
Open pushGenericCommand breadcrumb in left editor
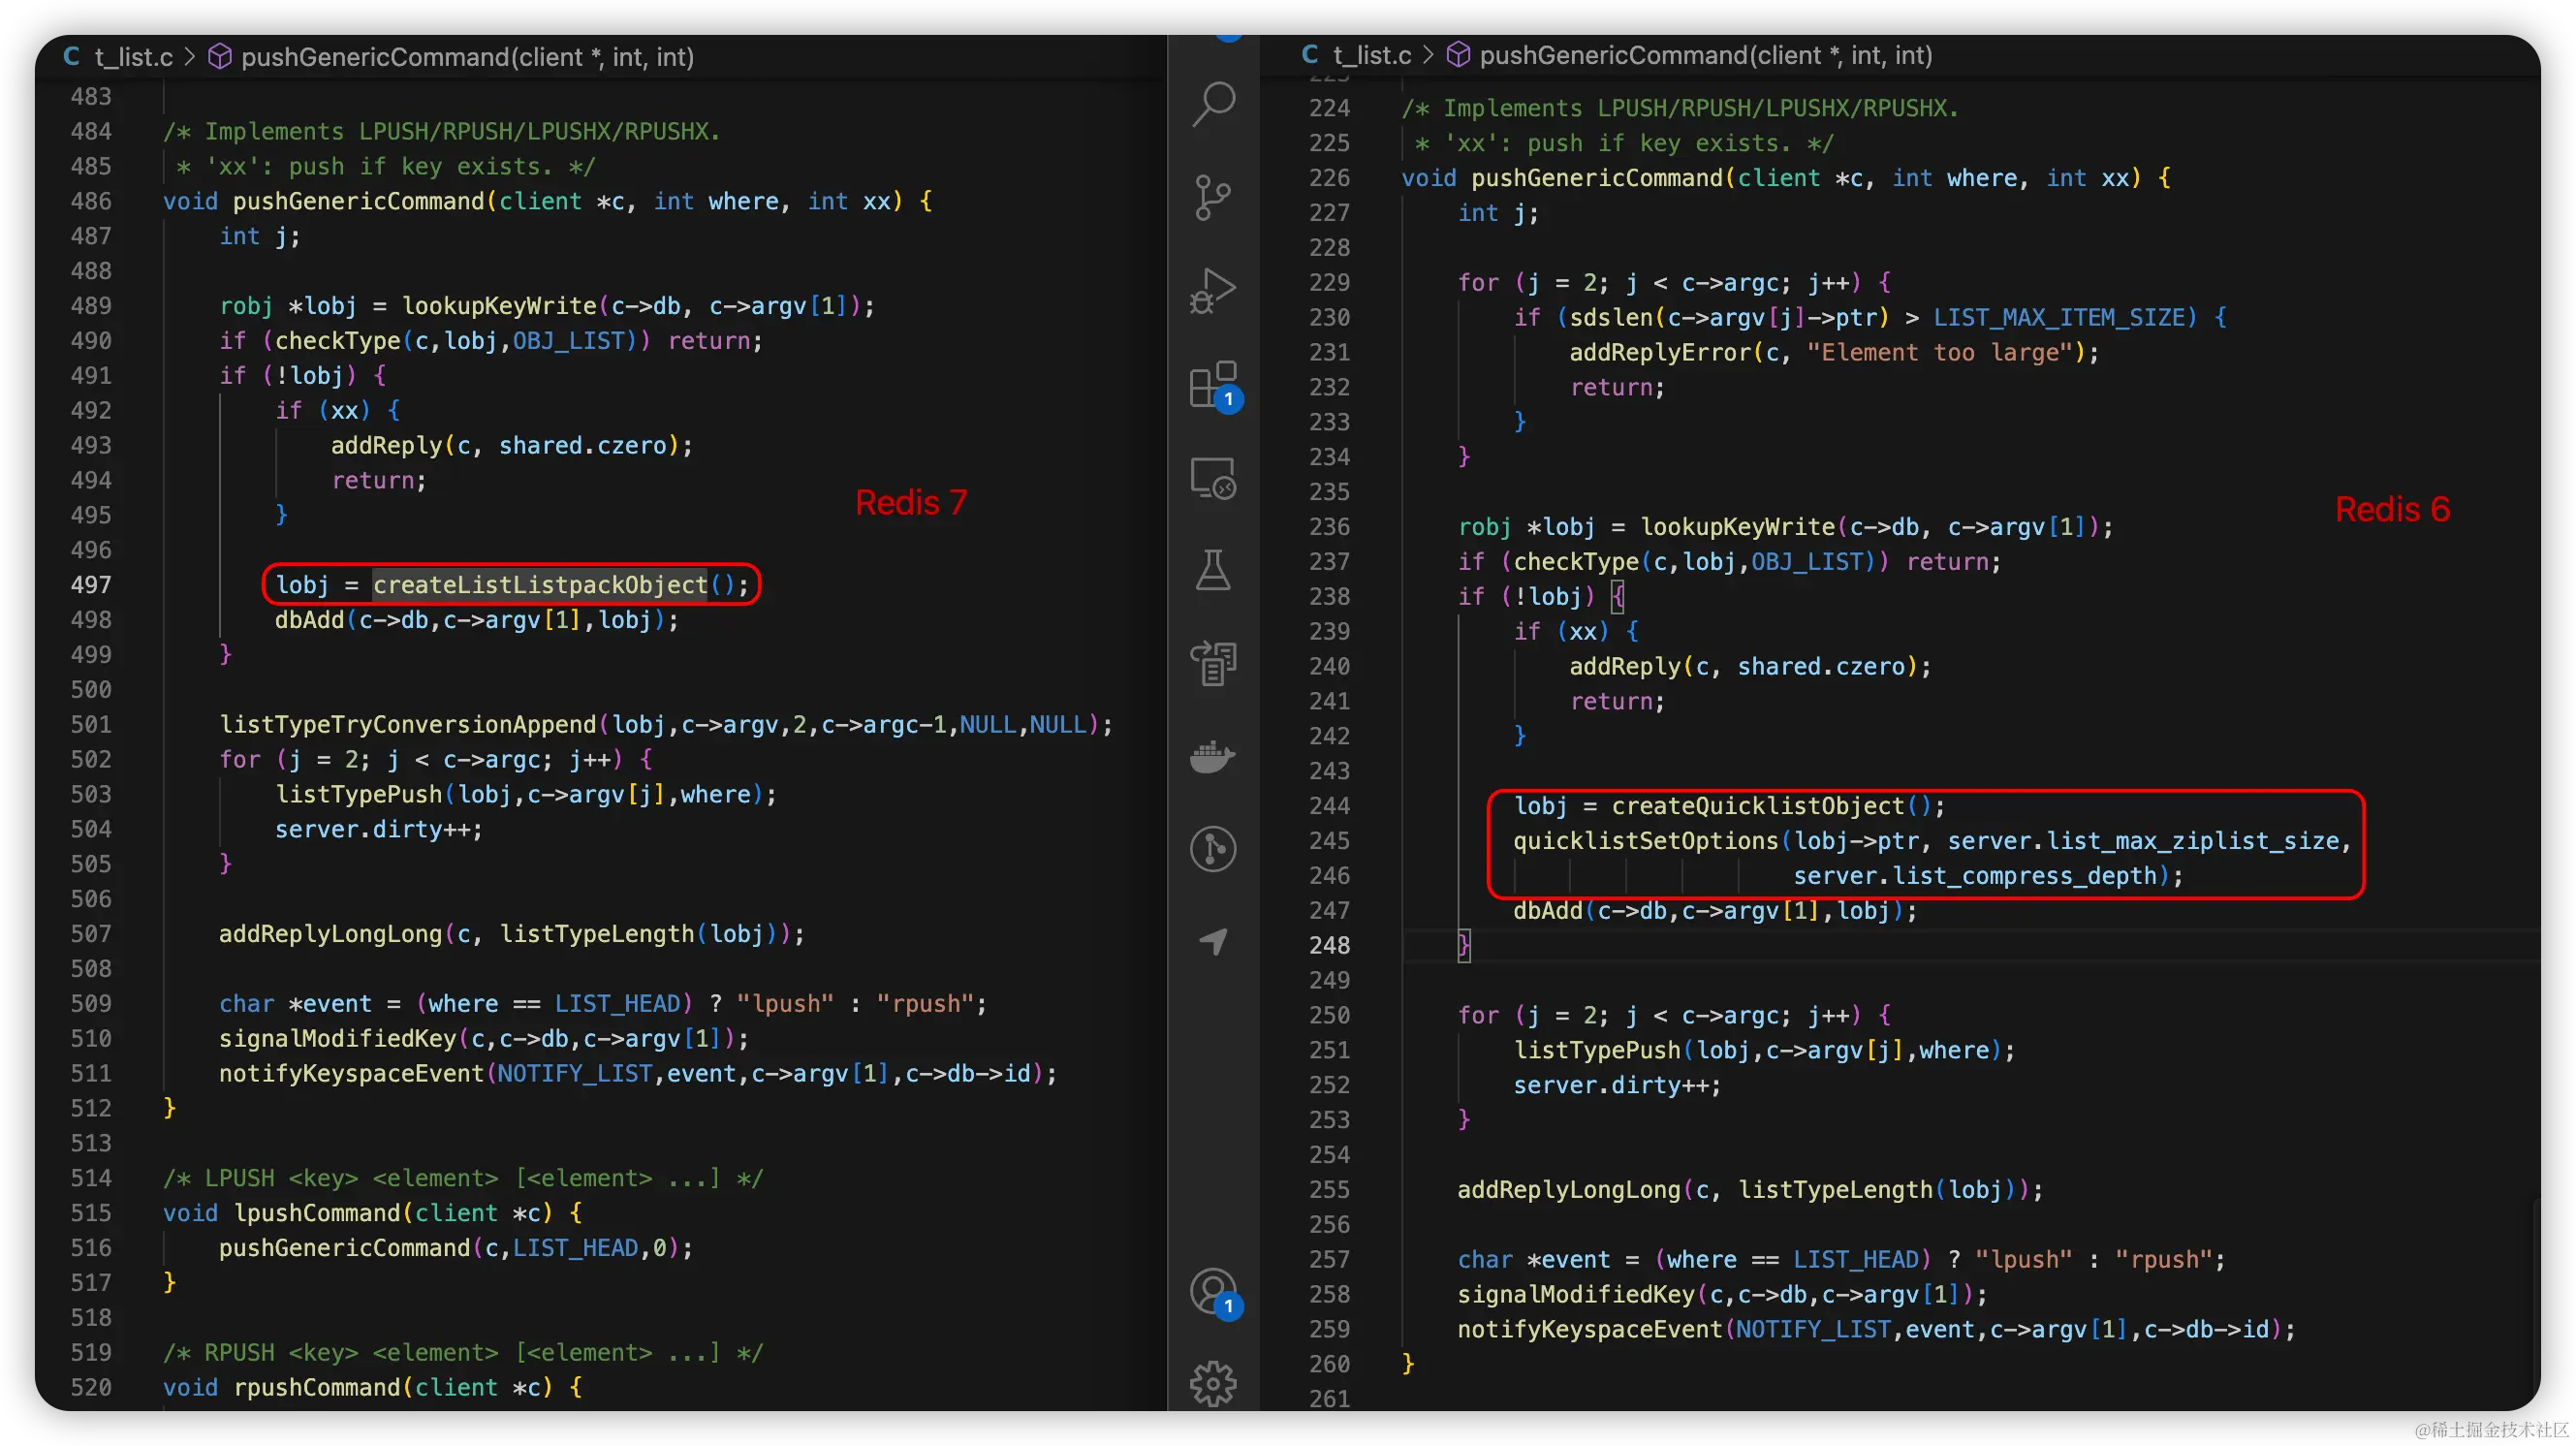[468, 57]
